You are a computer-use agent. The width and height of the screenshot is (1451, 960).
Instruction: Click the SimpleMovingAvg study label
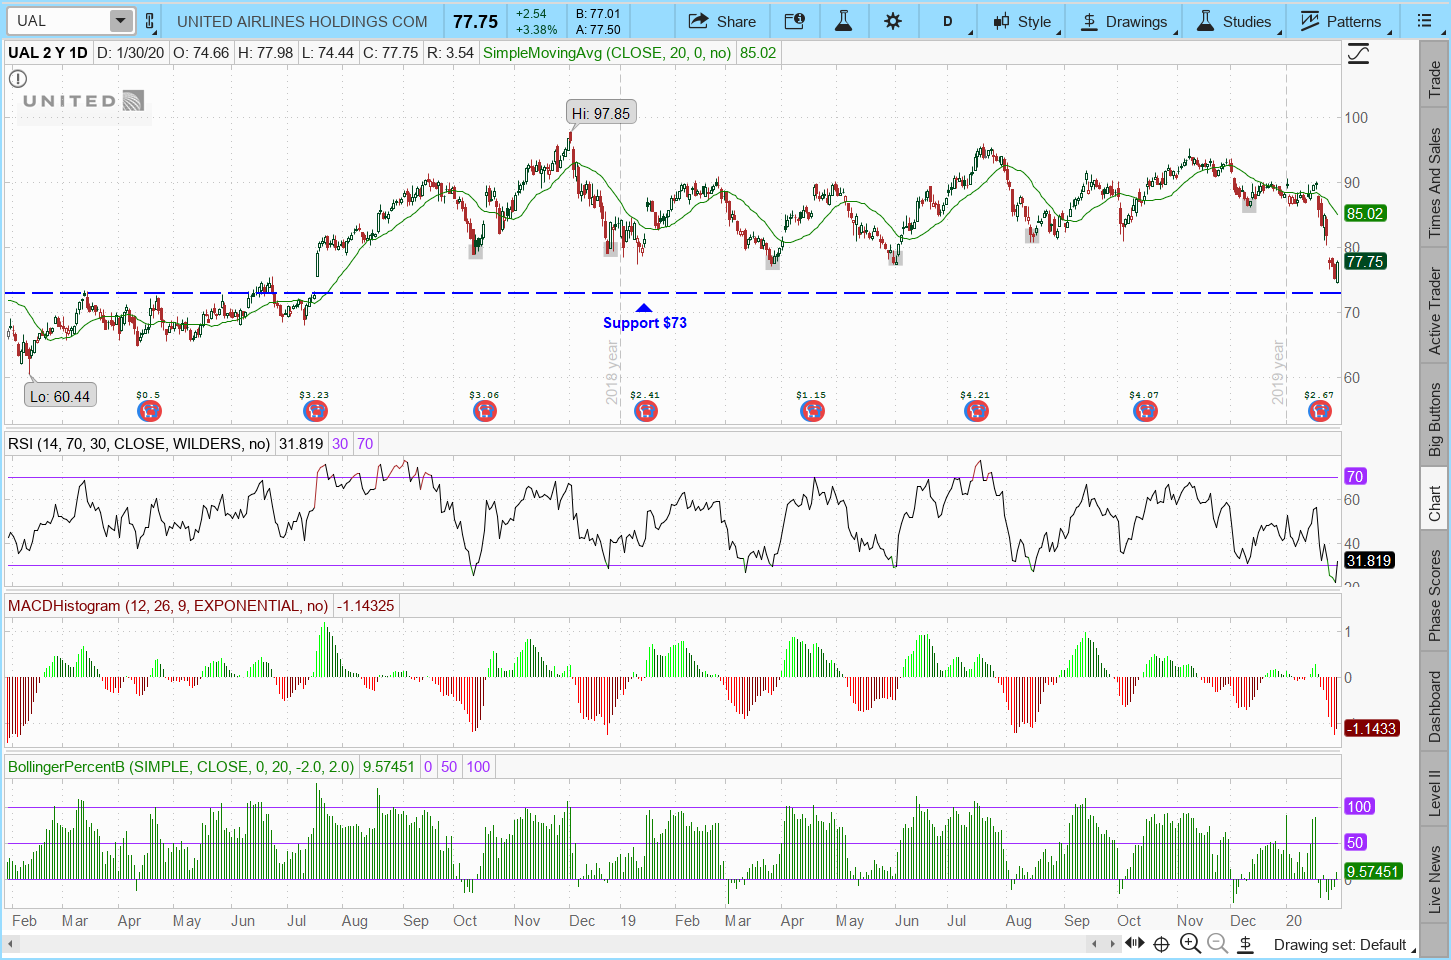607,53
